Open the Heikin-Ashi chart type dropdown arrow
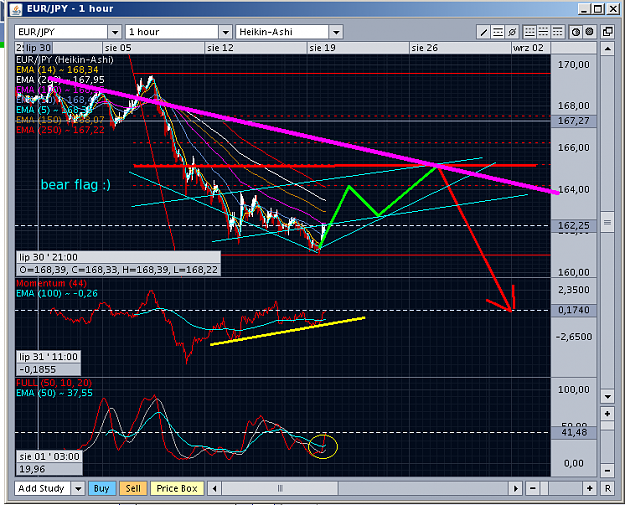625x505 pixels. [336, 32]
